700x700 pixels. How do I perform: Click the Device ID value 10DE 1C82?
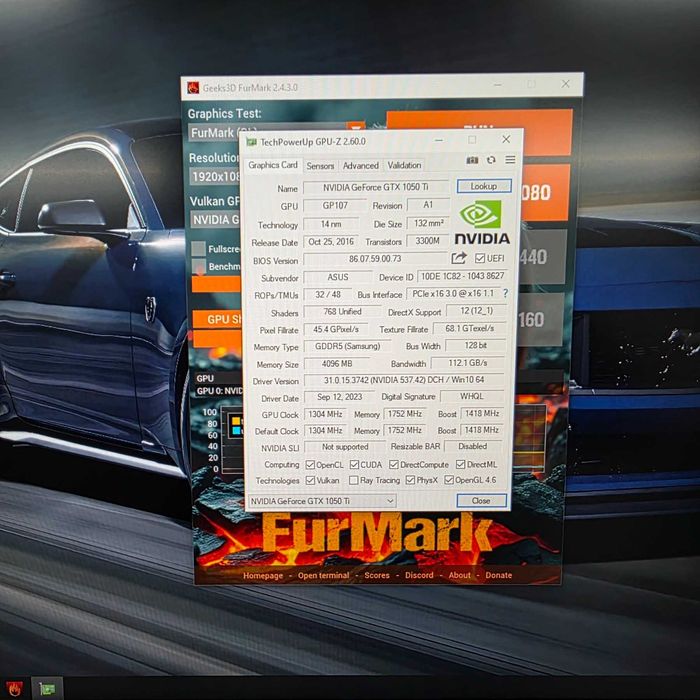tap(462, 276)
